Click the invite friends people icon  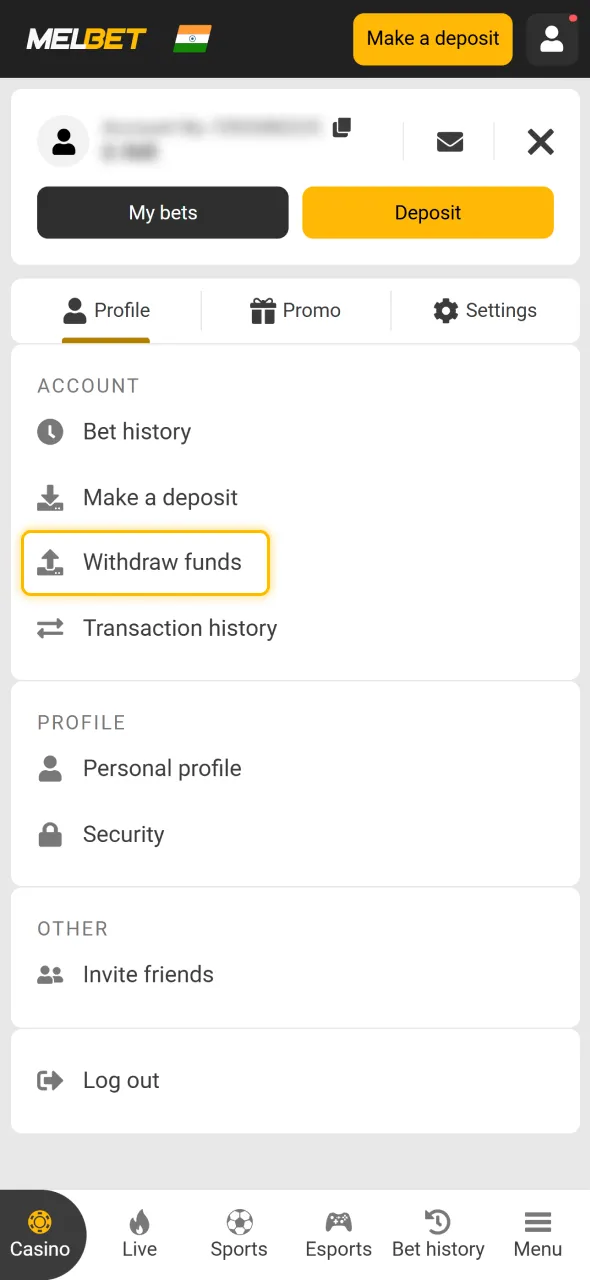(50, 974)
